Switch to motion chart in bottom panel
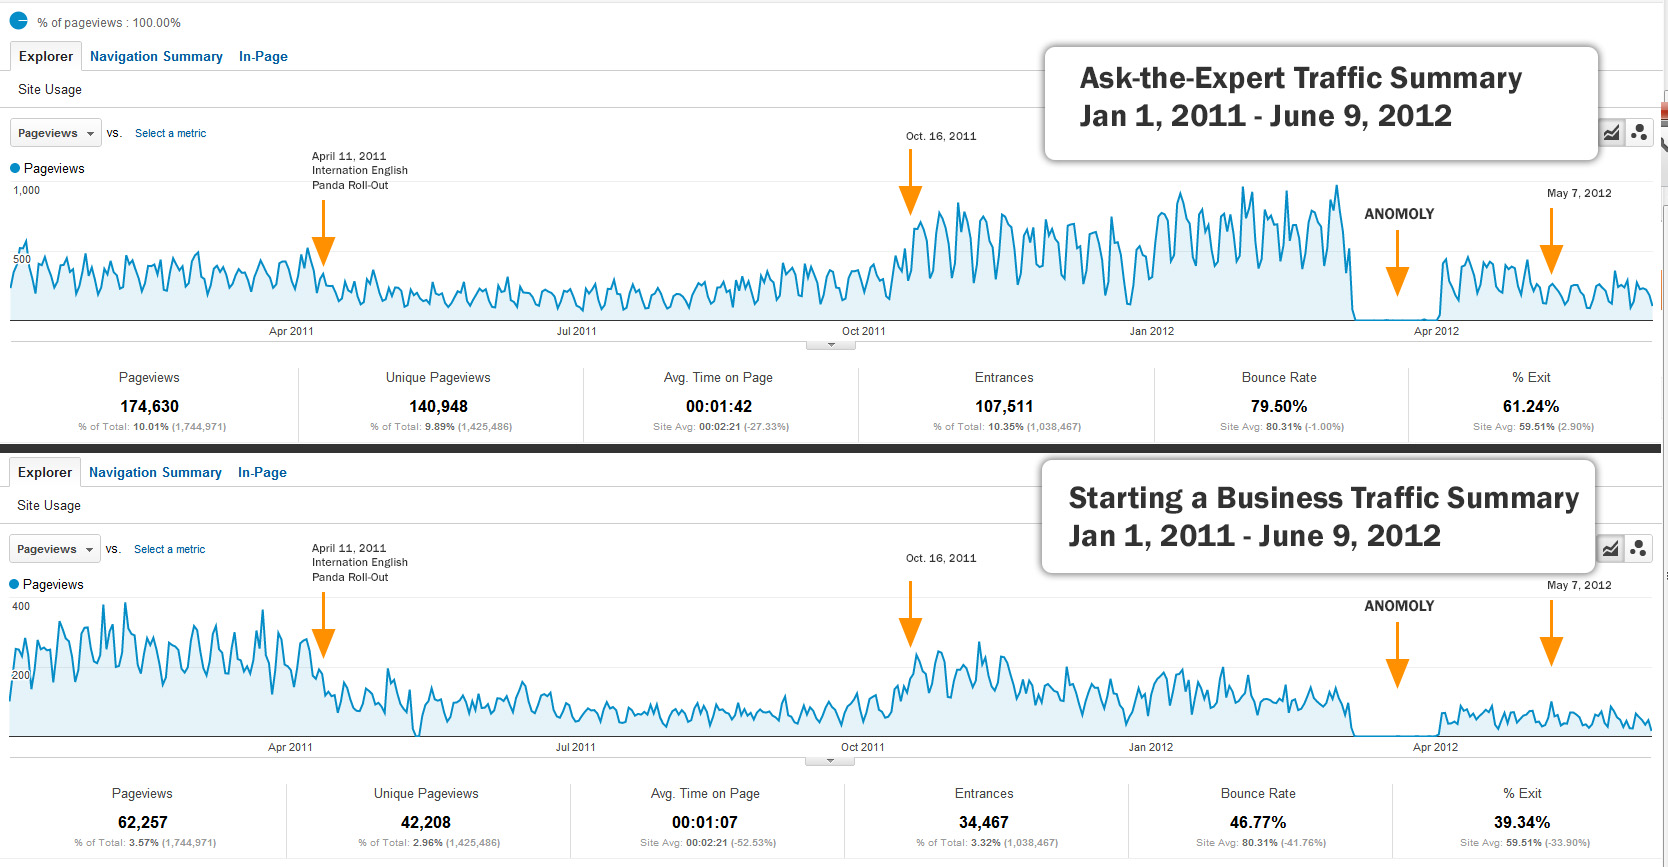Viewport: 1668px width, 867px height. tap(1638, 548)
